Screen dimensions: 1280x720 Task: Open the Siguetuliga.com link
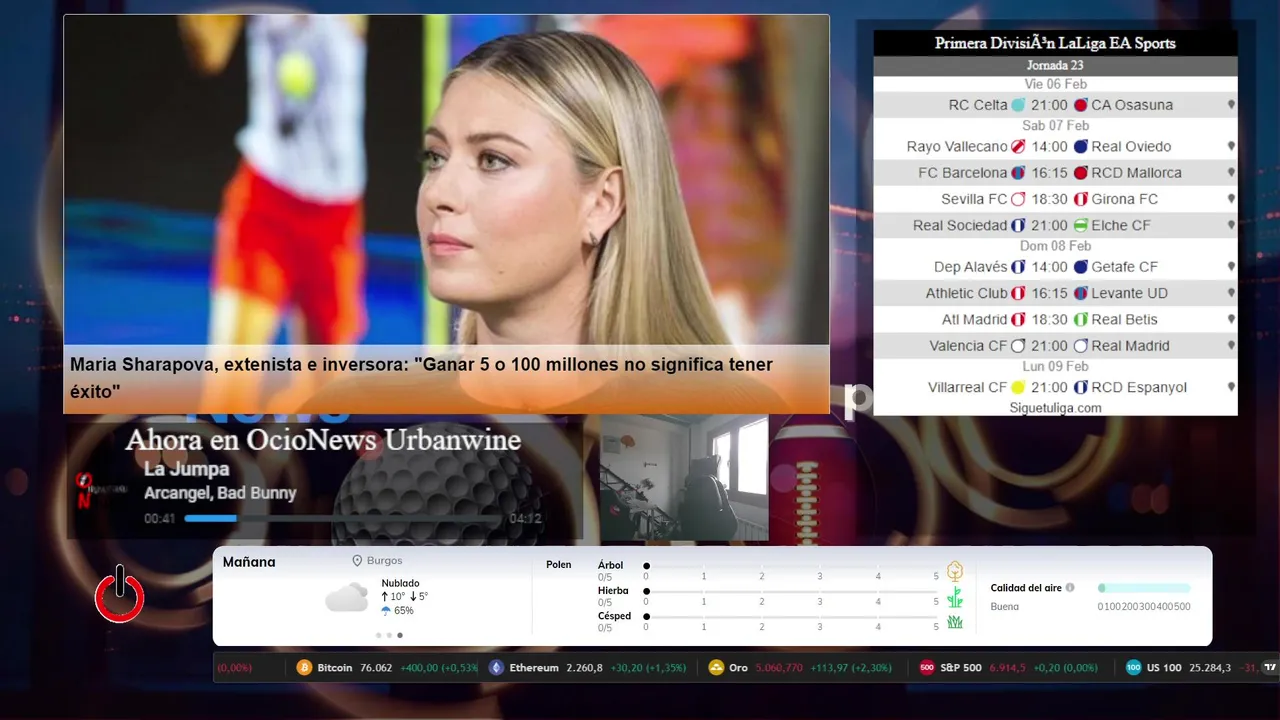pos(1055,408)
